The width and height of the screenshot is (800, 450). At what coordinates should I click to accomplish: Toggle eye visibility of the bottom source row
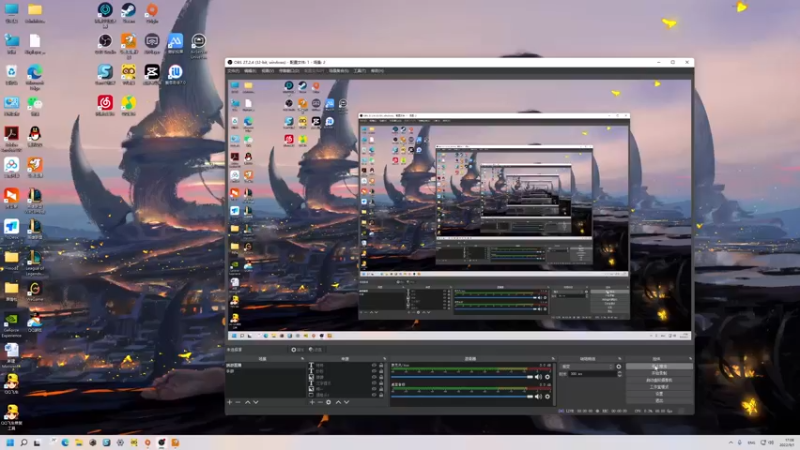click(374, 395)
